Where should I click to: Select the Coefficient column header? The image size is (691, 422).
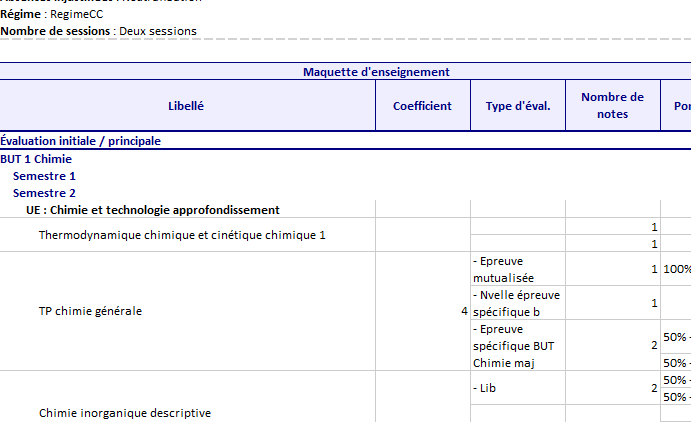coord(422,106)
